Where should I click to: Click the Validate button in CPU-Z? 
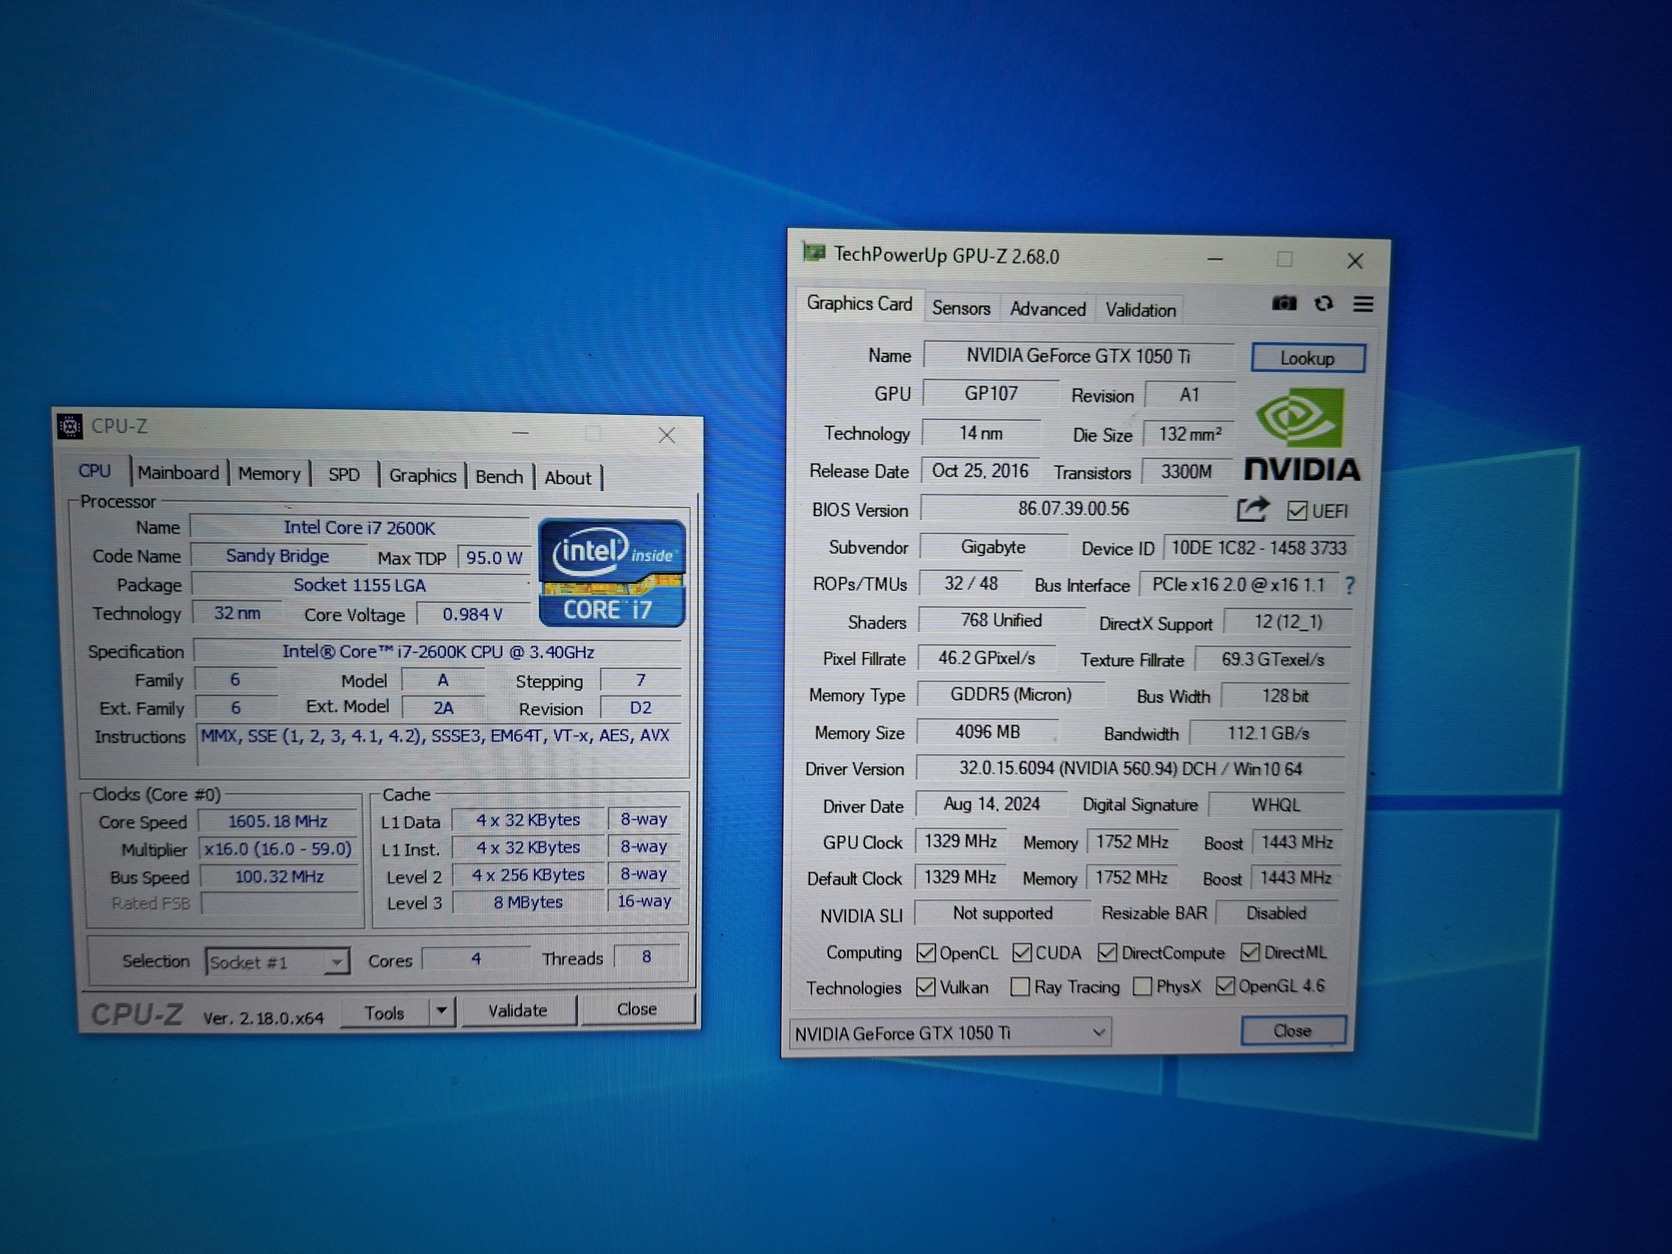click(x=517, y=1011)
